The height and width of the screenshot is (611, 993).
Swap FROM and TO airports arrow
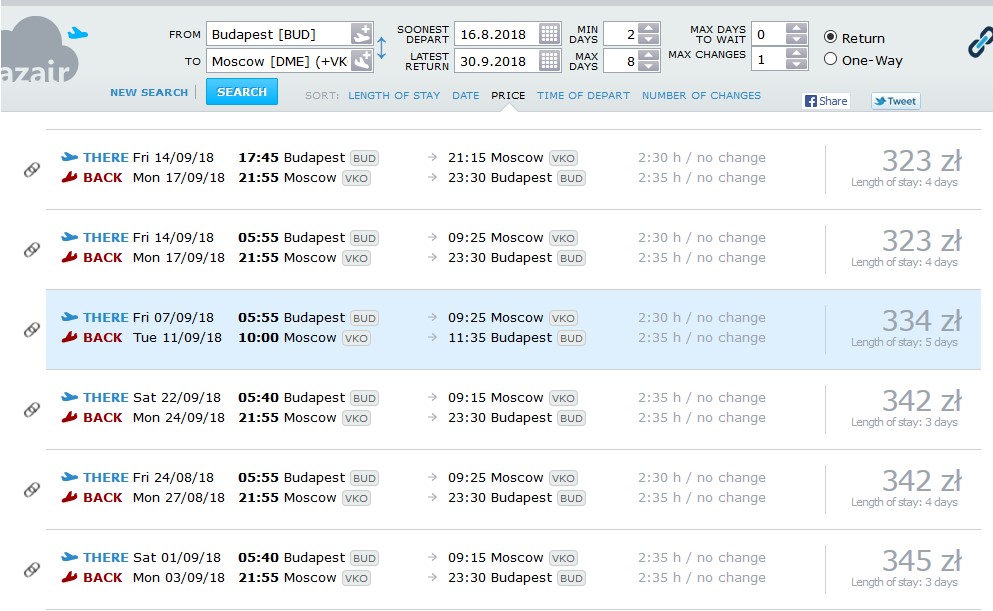point(381,47)
